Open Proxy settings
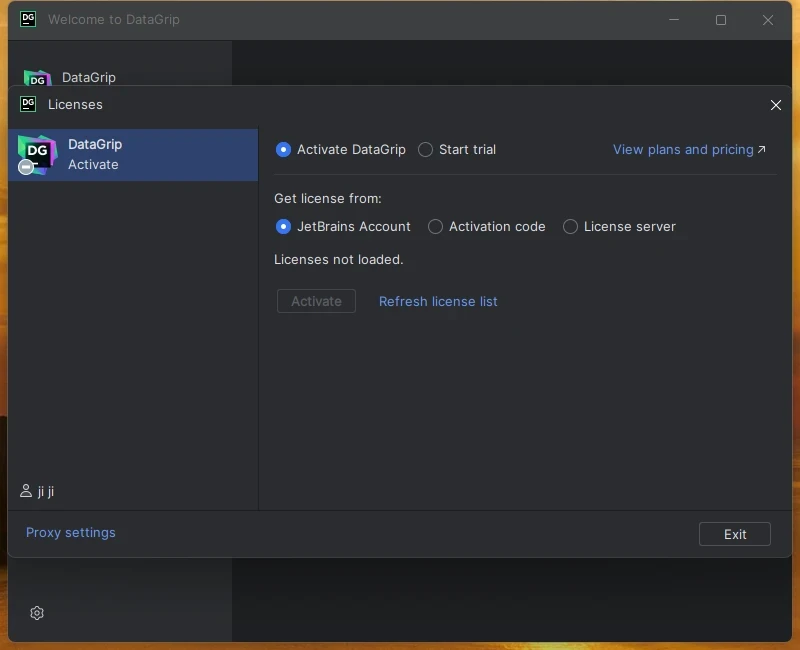This screenshot has width=800, height=650. pos(71,533)
